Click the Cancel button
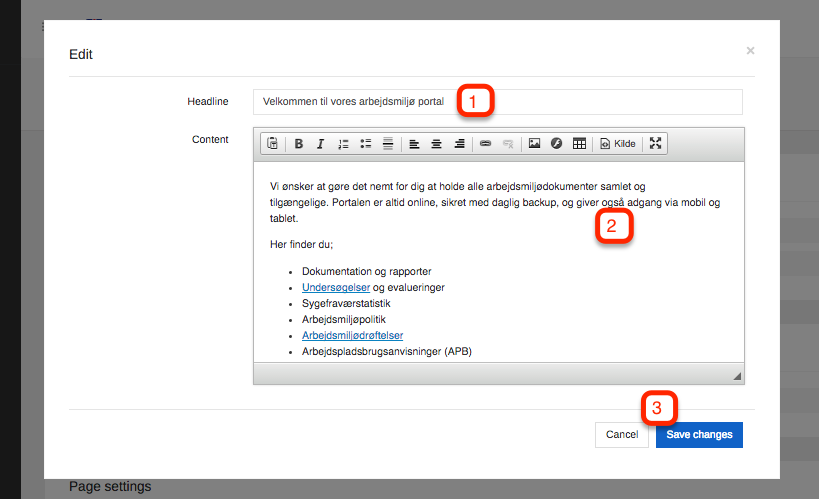The width and height of the screenshot is (819, 499). (x=622, y=435)
